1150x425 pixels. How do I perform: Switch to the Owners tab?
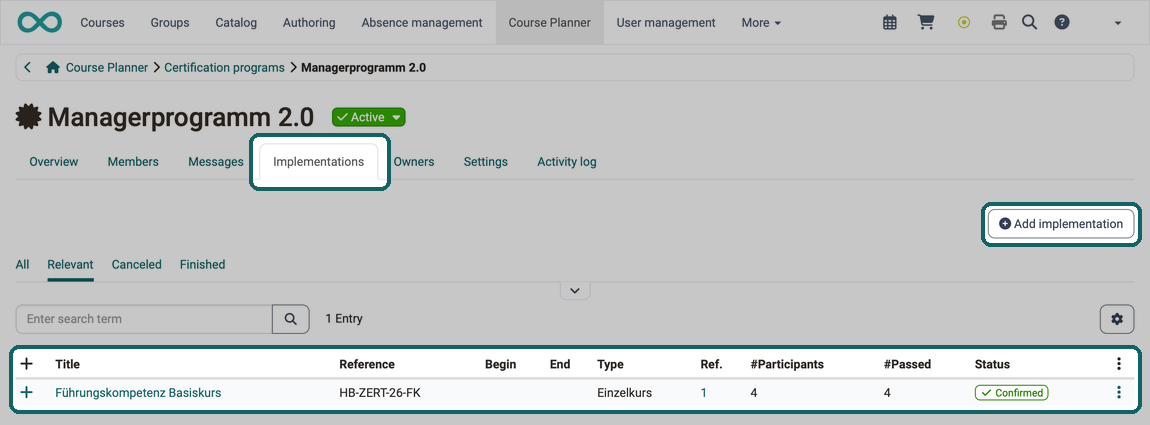[x=414, y=161]
